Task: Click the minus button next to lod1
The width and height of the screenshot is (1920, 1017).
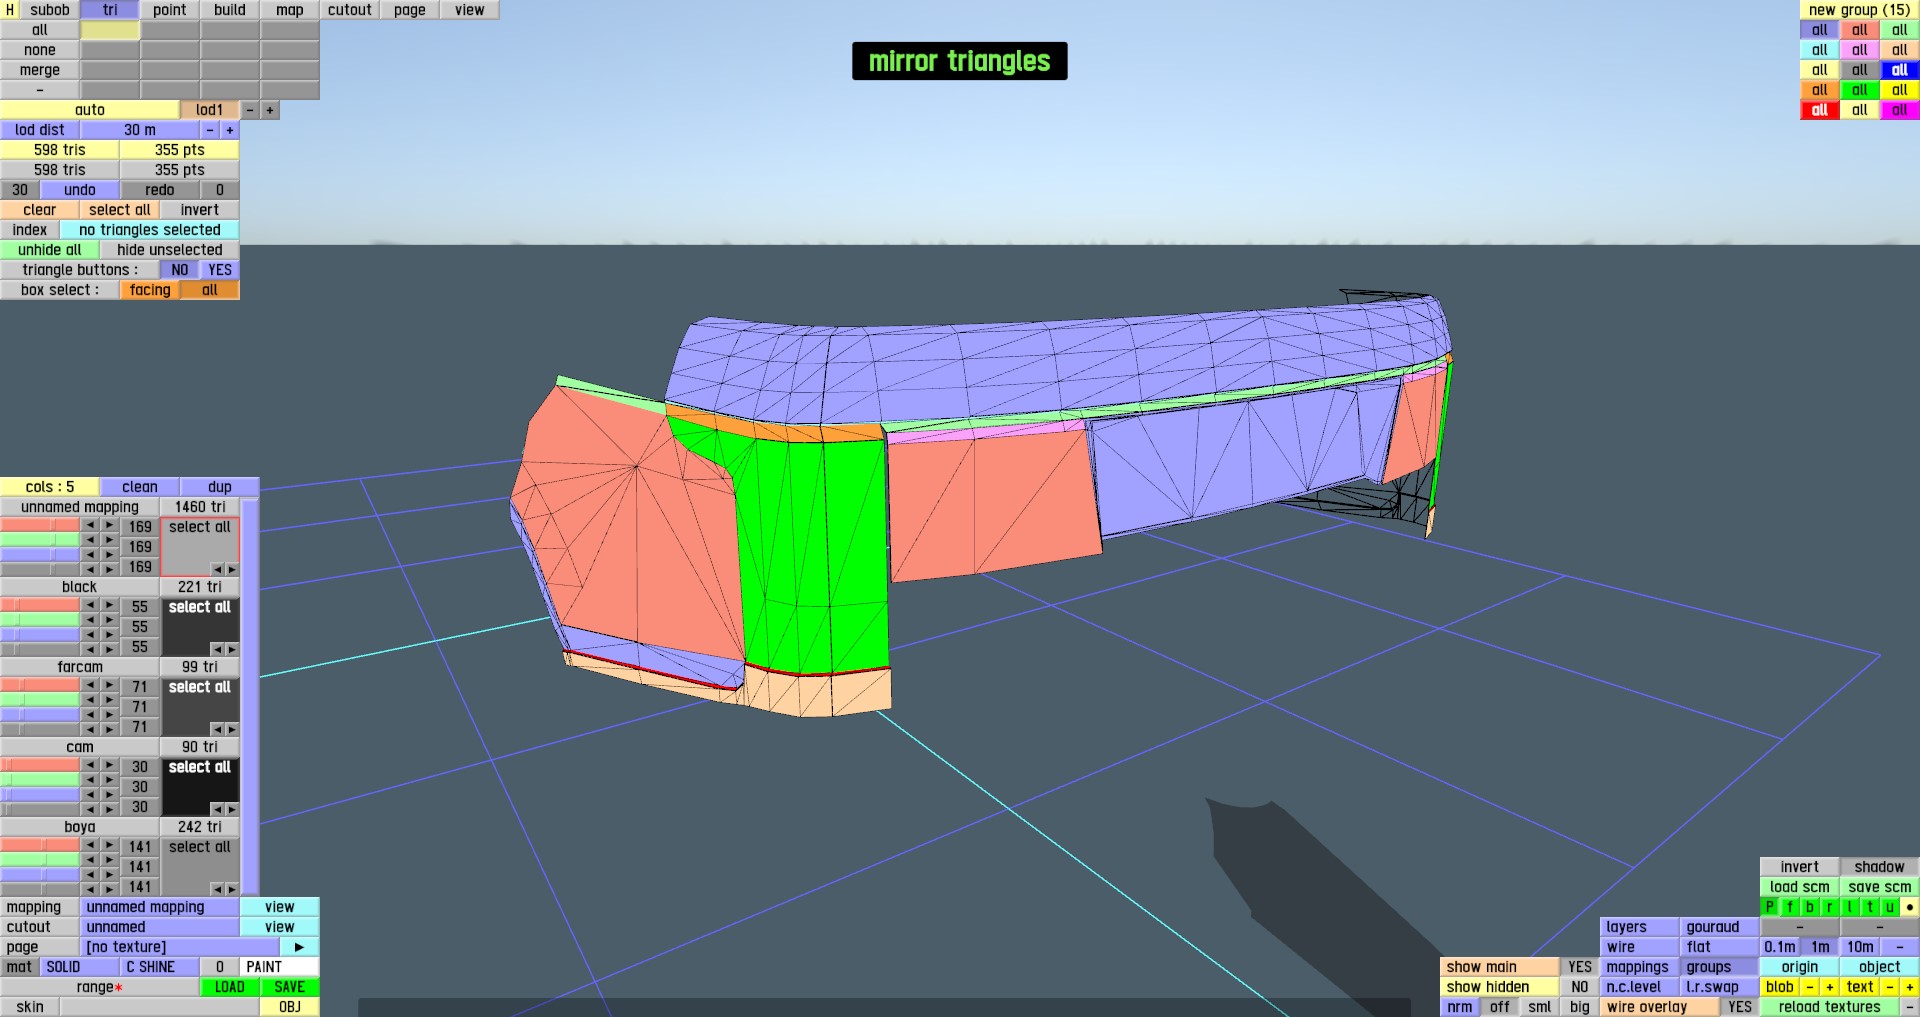Action: [250, 110]
